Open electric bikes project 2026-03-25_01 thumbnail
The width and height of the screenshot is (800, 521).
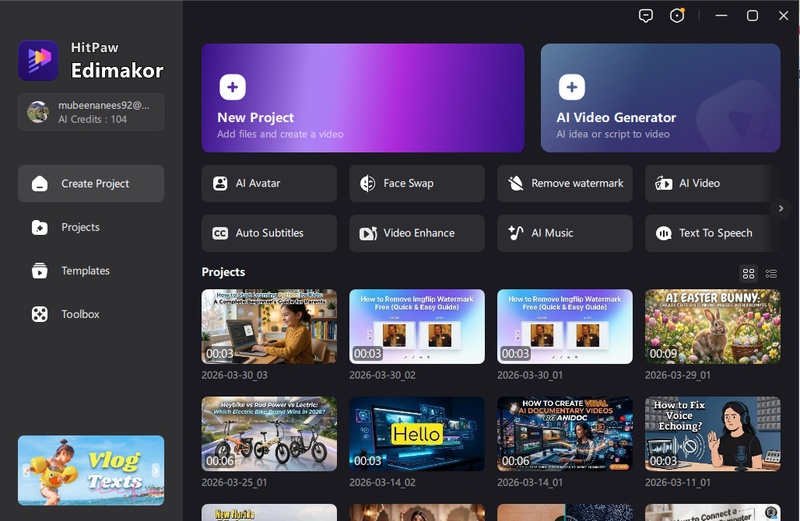tap(269, 434)
